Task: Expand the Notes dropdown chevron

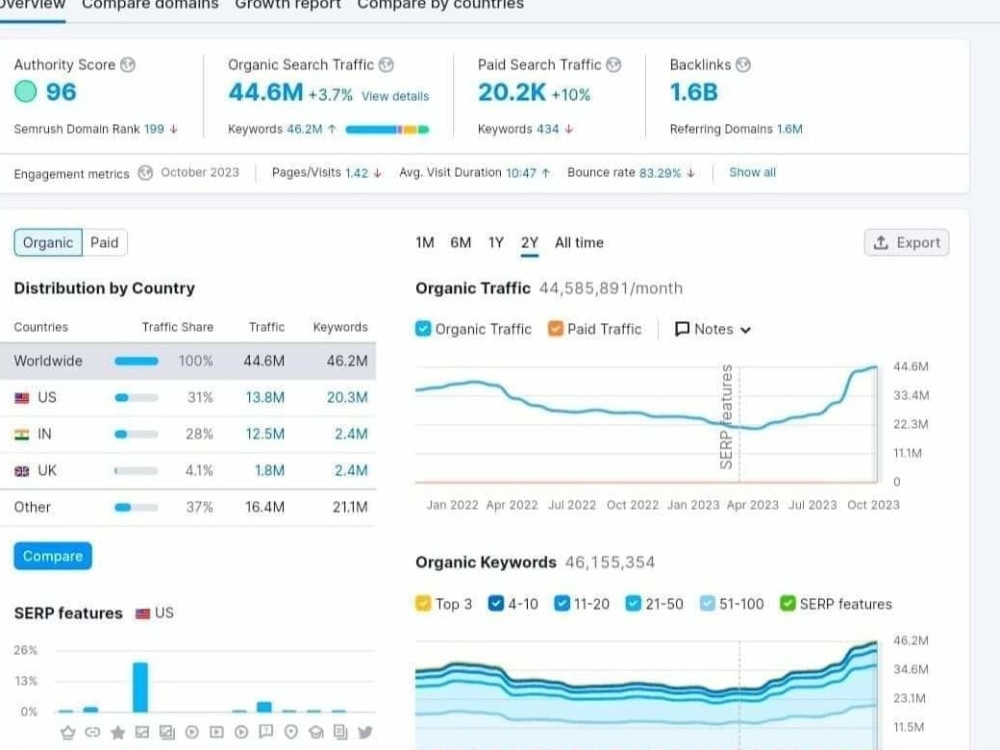Action: coord(746,330)
